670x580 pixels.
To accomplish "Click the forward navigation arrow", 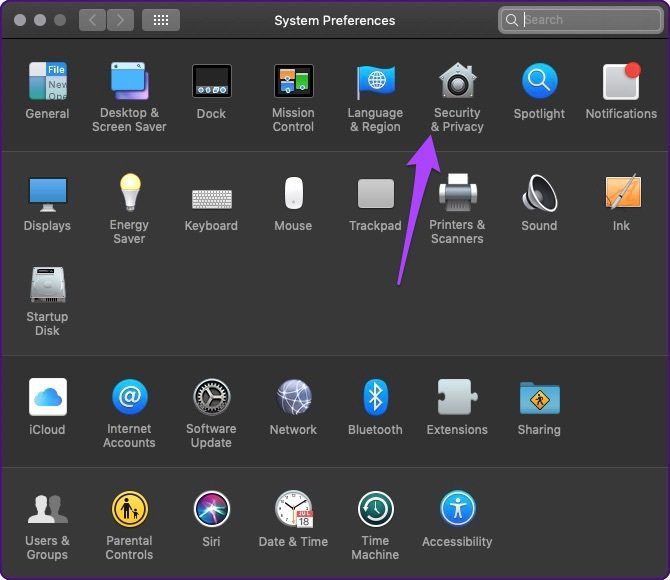I will click(x=120, y=20).
